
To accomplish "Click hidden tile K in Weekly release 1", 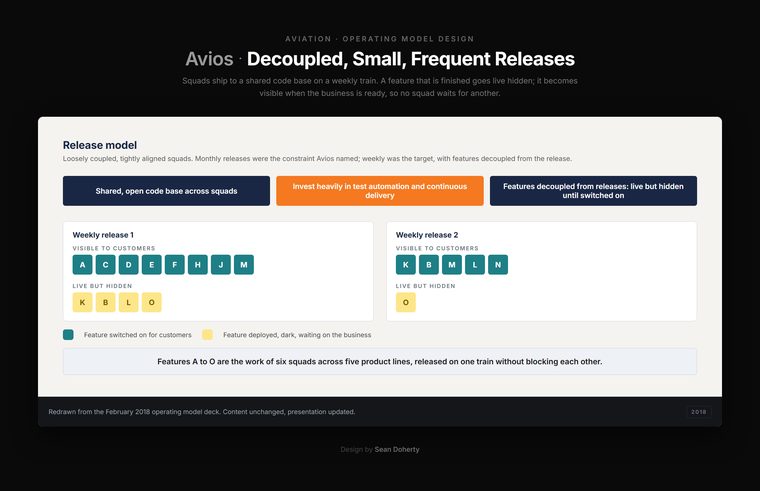I will [82, 302].
